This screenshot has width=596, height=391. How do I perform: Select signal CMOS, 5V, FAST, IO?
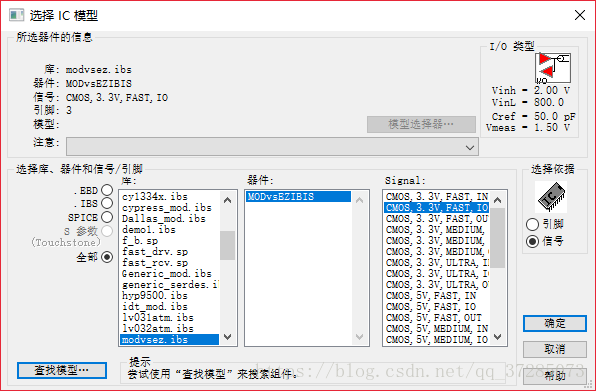tap(436, 307)
